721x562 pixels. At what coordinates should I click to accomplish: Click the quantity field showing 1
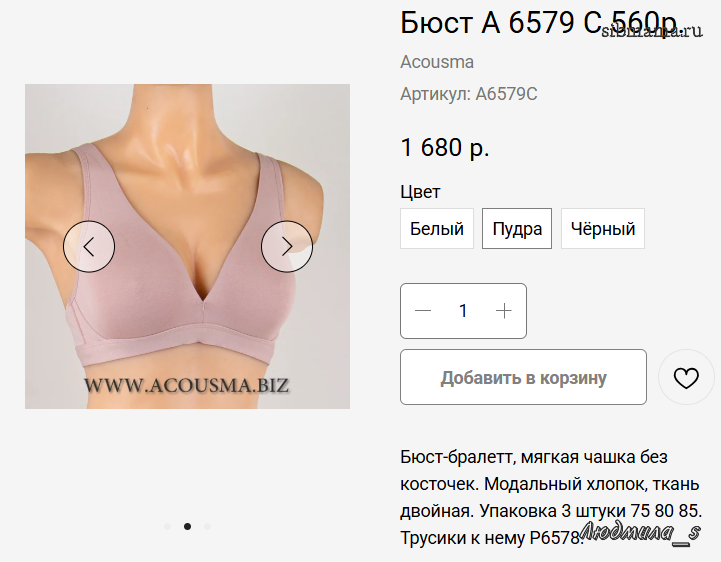(463, 311)
